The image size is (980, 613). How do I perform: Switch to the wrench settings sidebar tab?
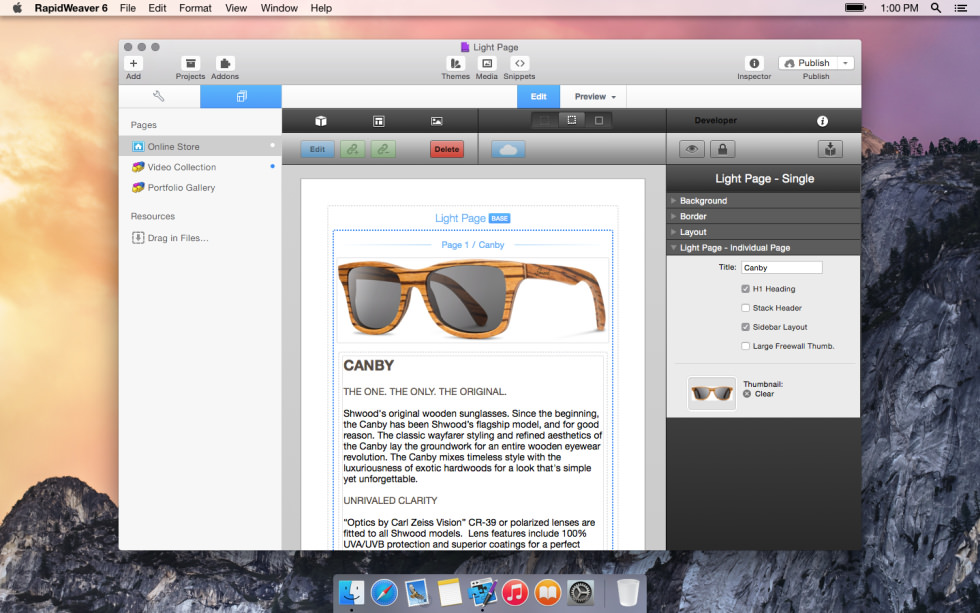[x=159, y=96]
